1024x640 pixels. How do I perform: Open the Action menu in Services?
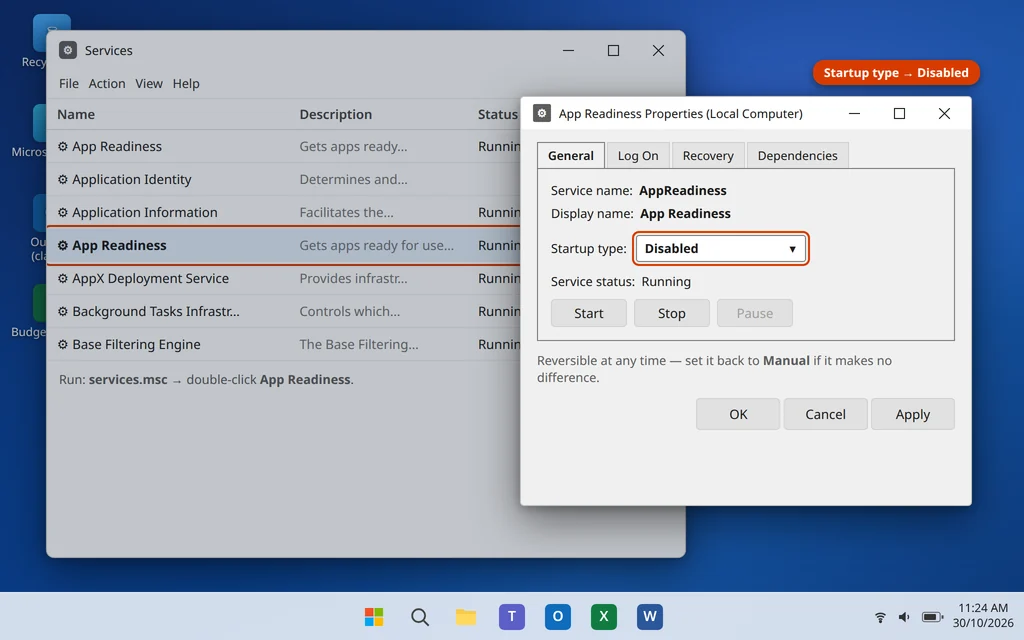point(107,84)
